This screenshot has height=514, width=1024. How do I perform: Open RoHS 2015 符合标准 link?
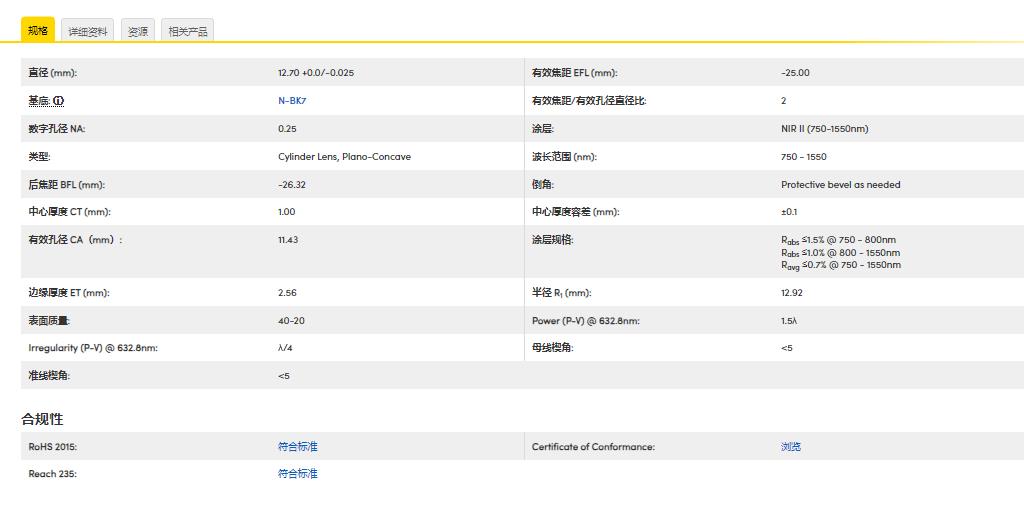[298, 447]
